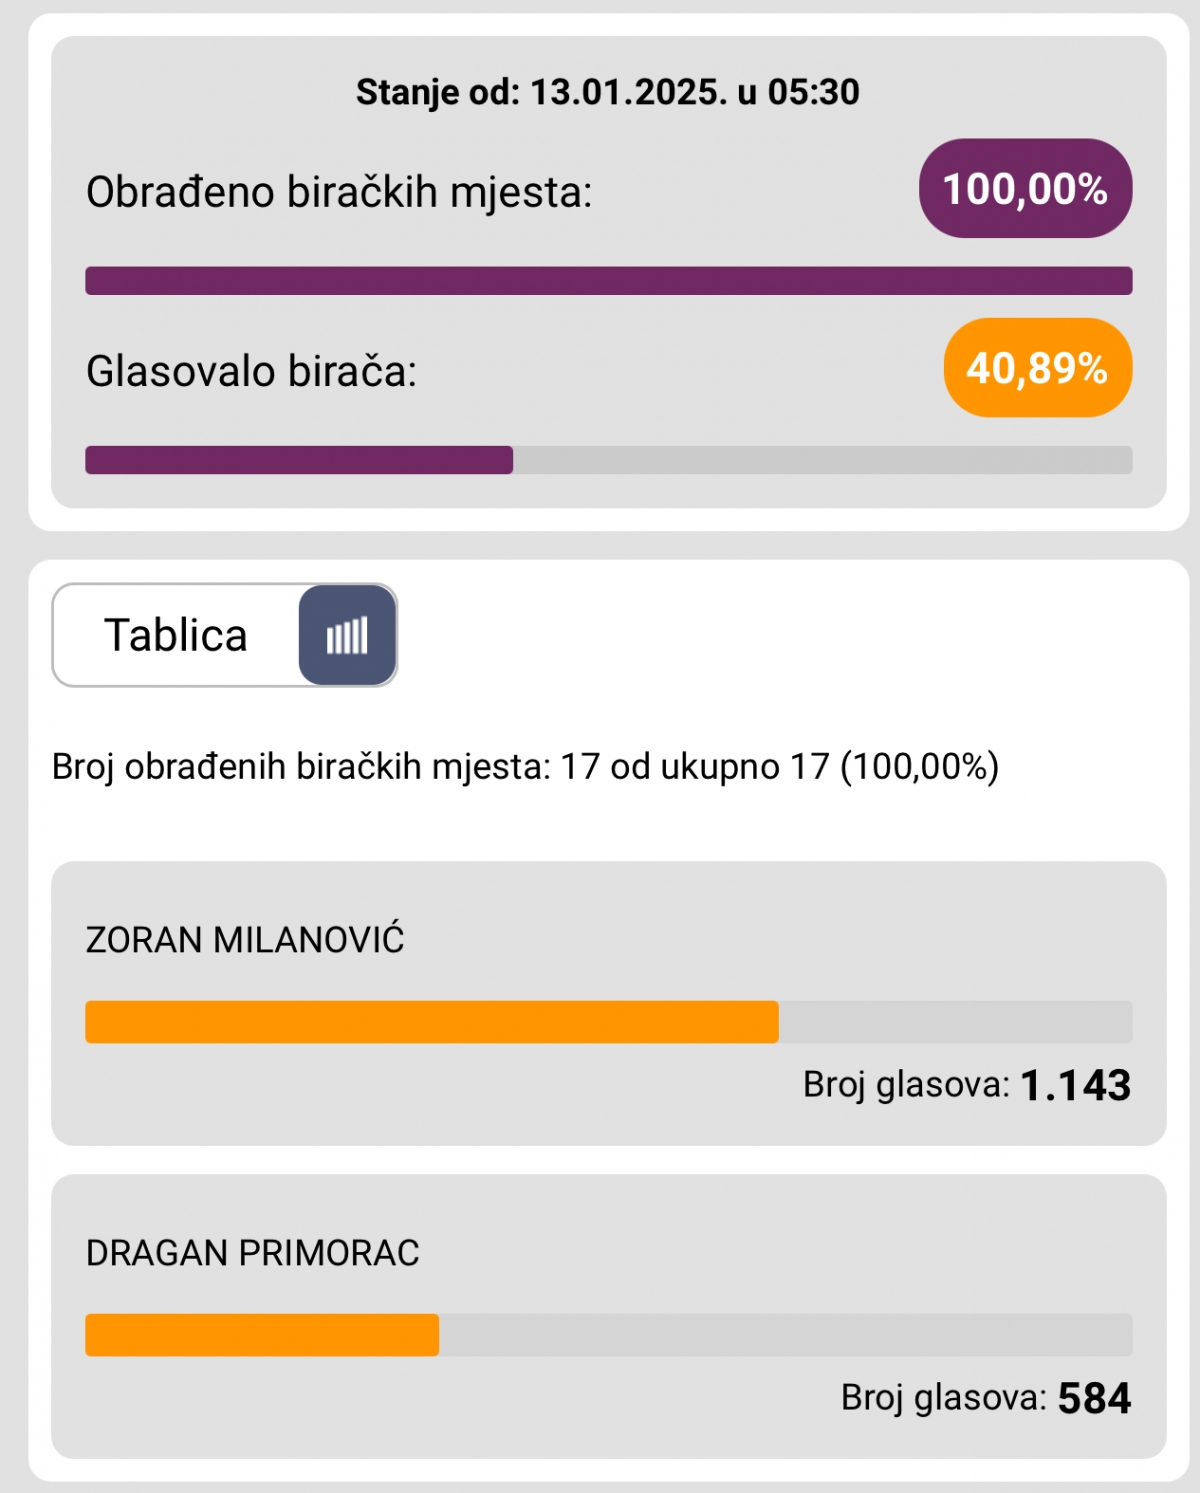
Task: Click the unfilled gray part of turnout bar
Action: click(822, 460)
